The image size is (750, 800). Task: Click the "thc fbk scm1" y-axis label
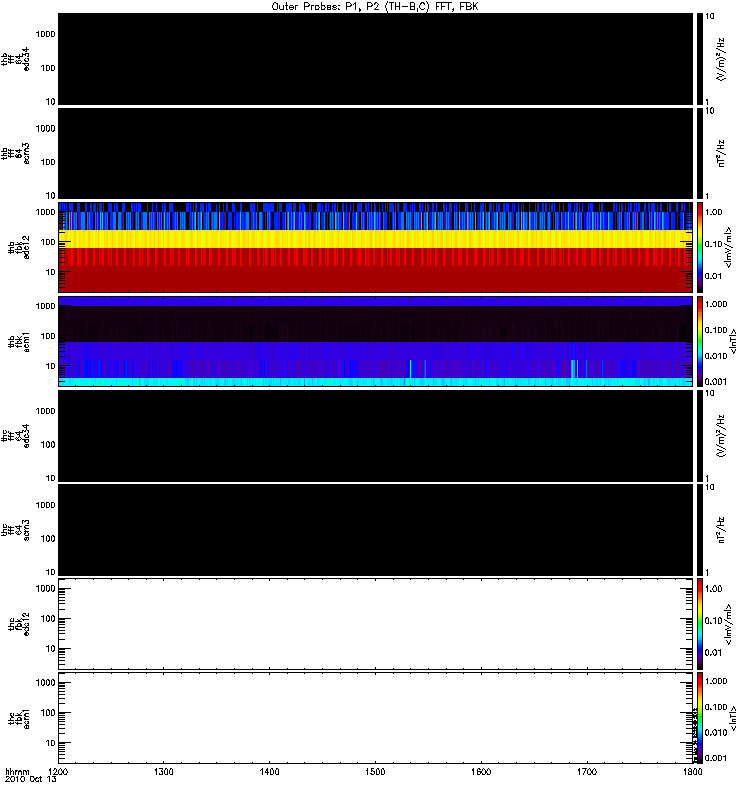tap(19, 718)
